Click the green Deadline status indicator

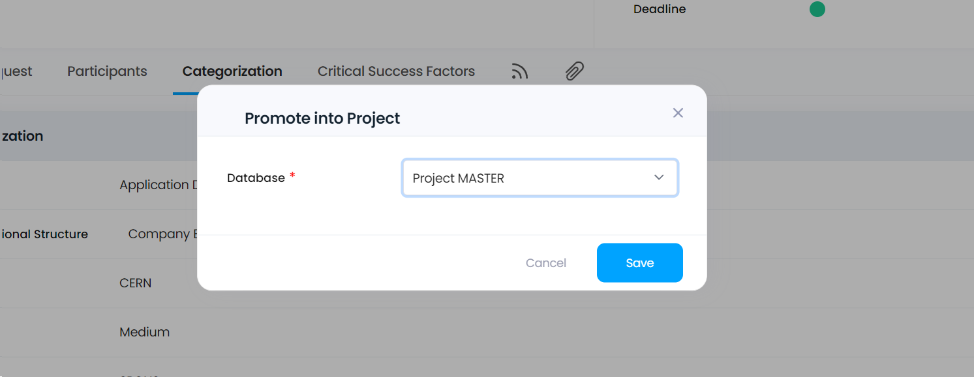[817, 9]
